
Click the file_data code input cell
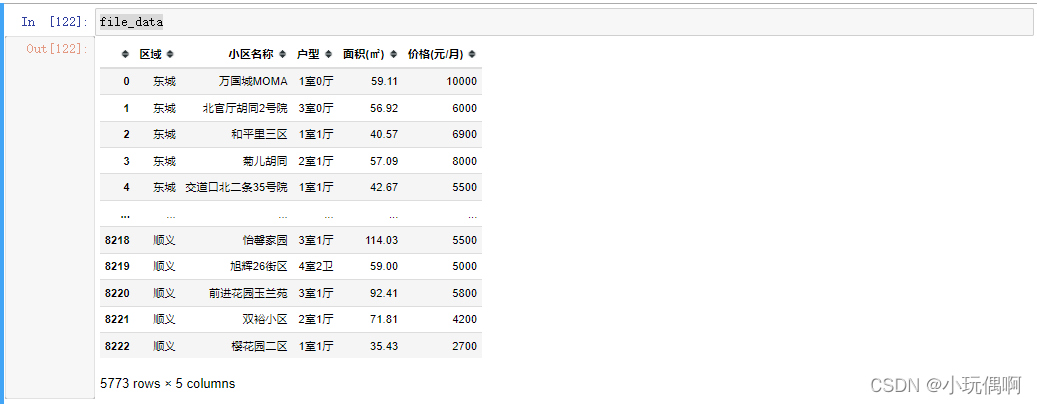[564, 22]
